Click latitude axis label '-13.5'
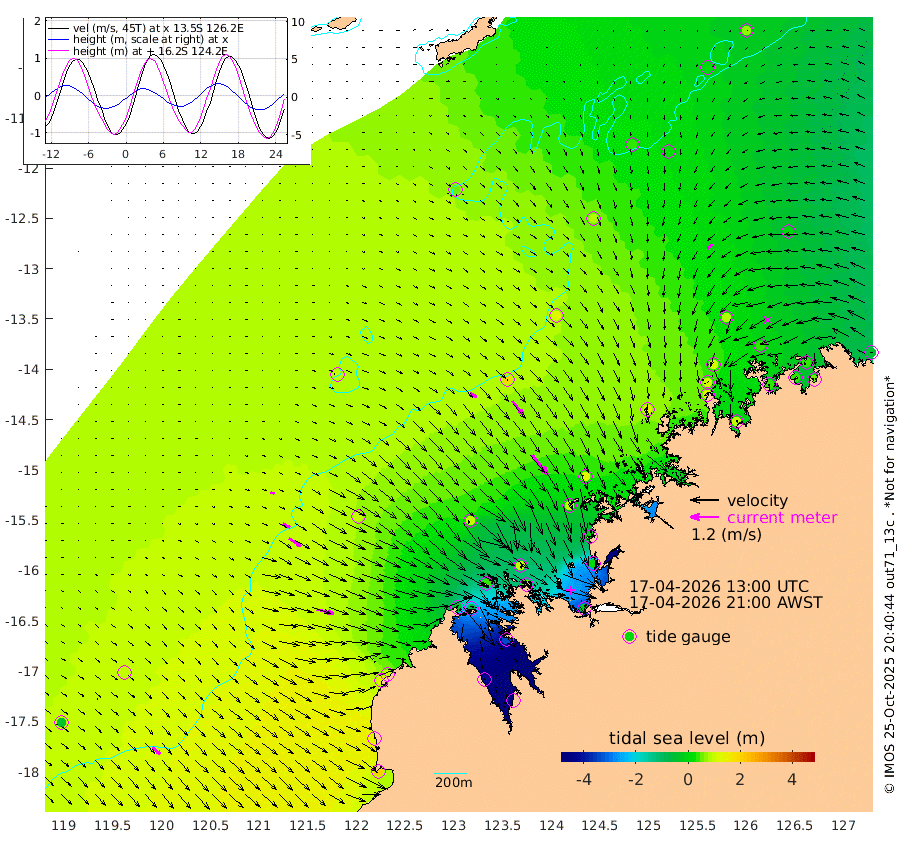900x846 pixels. (x=21, y=319)
